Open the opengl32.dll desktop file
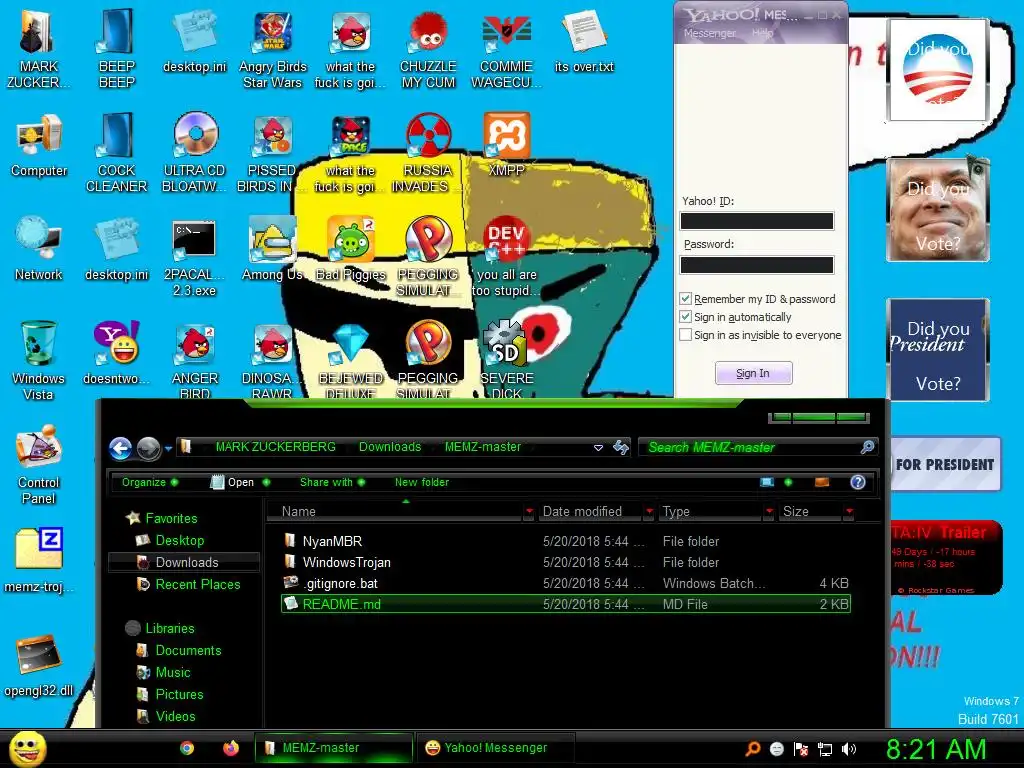This screenshot has height=768, width=1024. [39, 665]
